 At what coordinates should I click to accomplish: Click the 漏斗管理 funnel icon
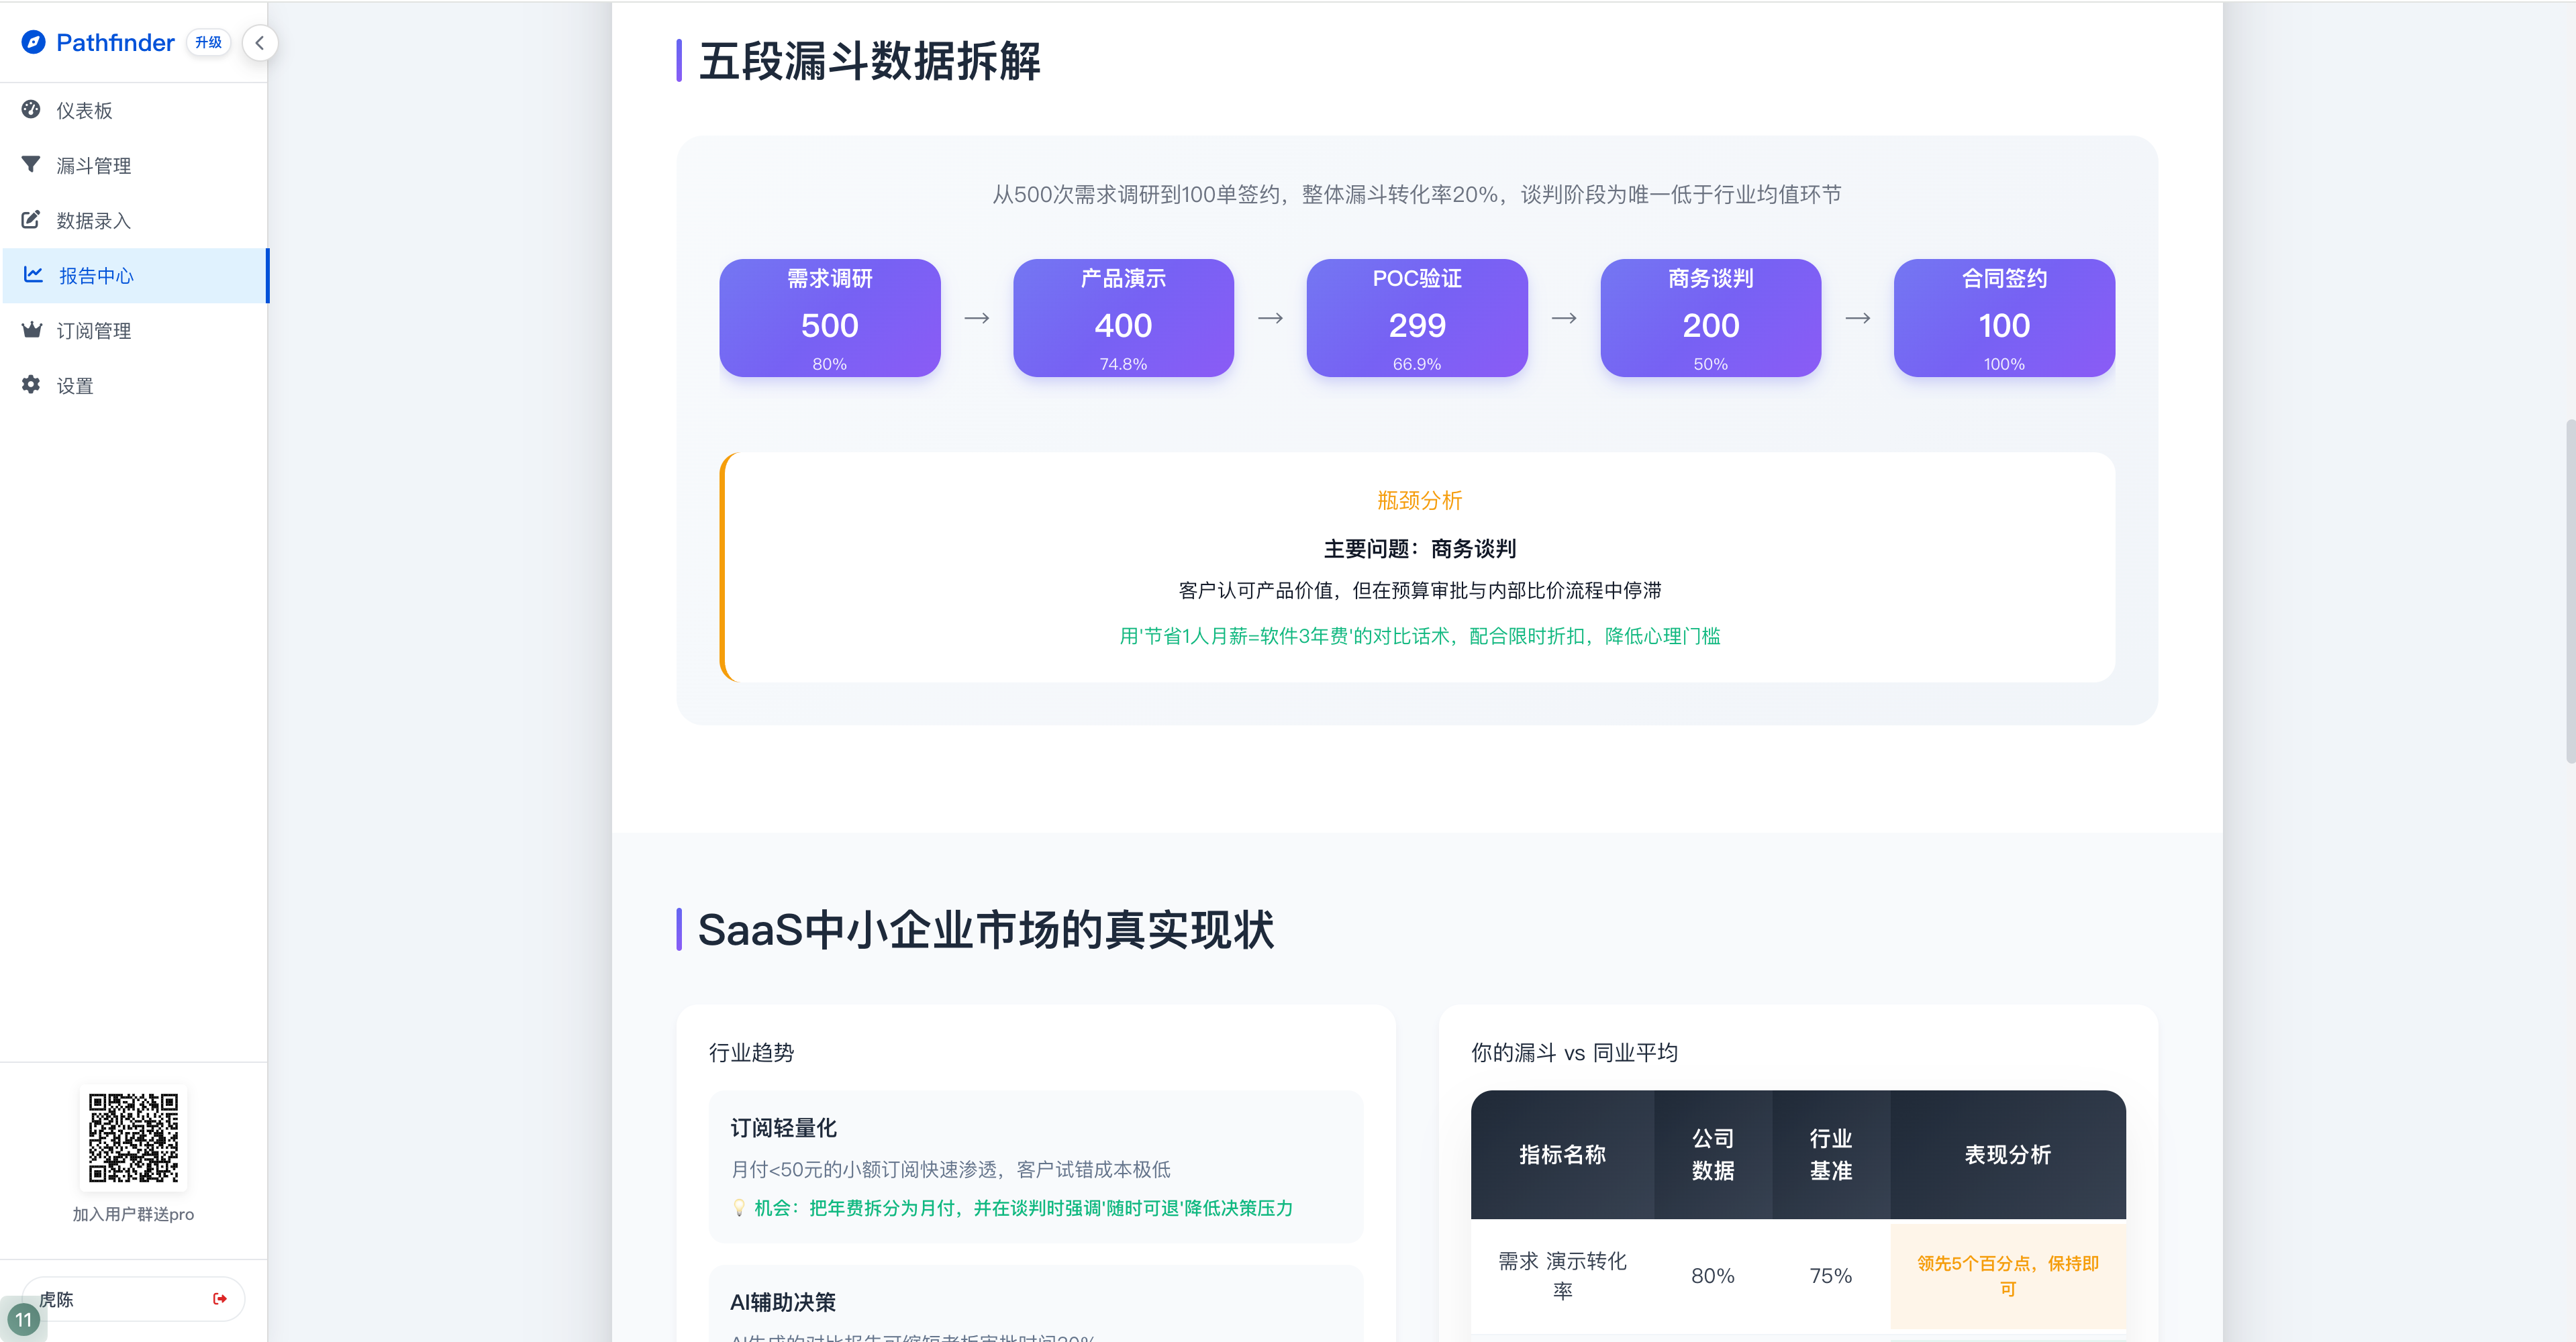tap(31, 164)
